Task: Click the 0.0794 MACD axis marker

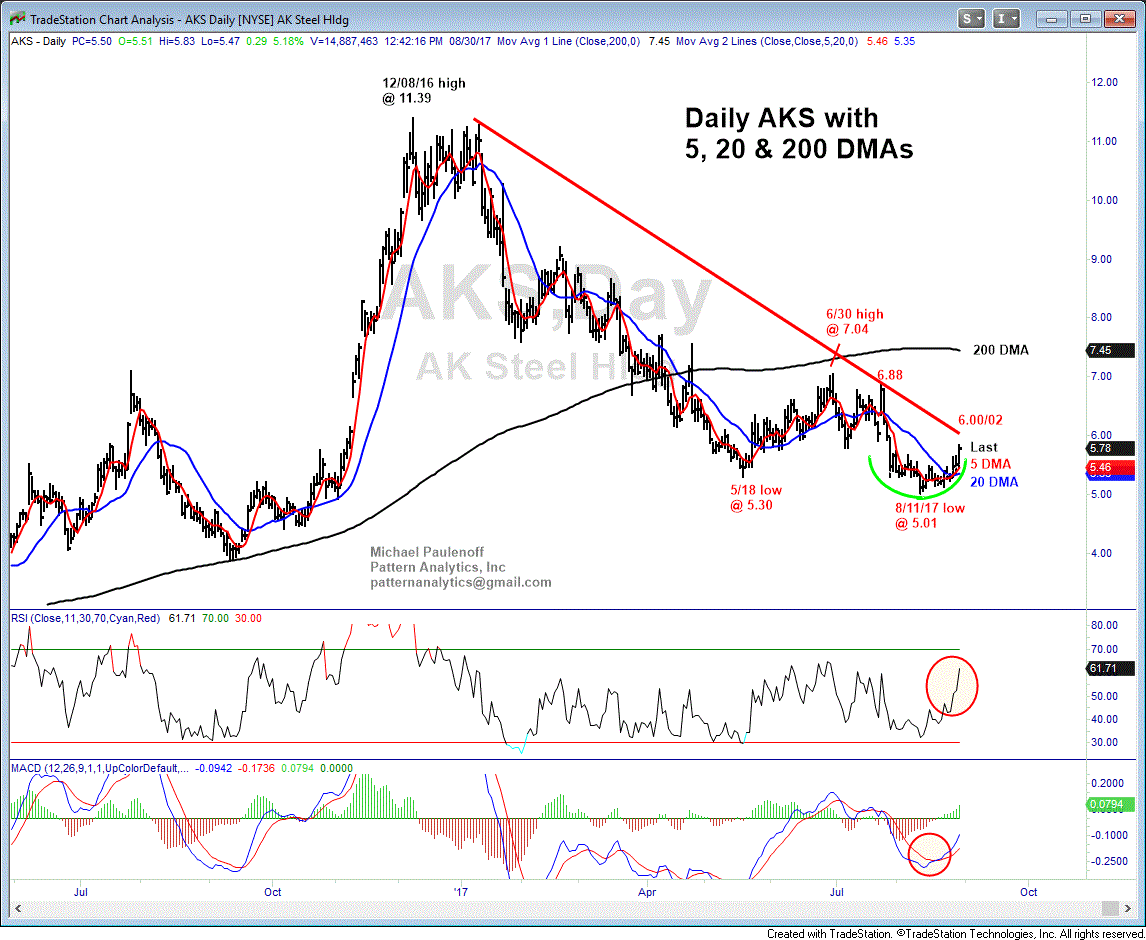Action: [1111, 804]
